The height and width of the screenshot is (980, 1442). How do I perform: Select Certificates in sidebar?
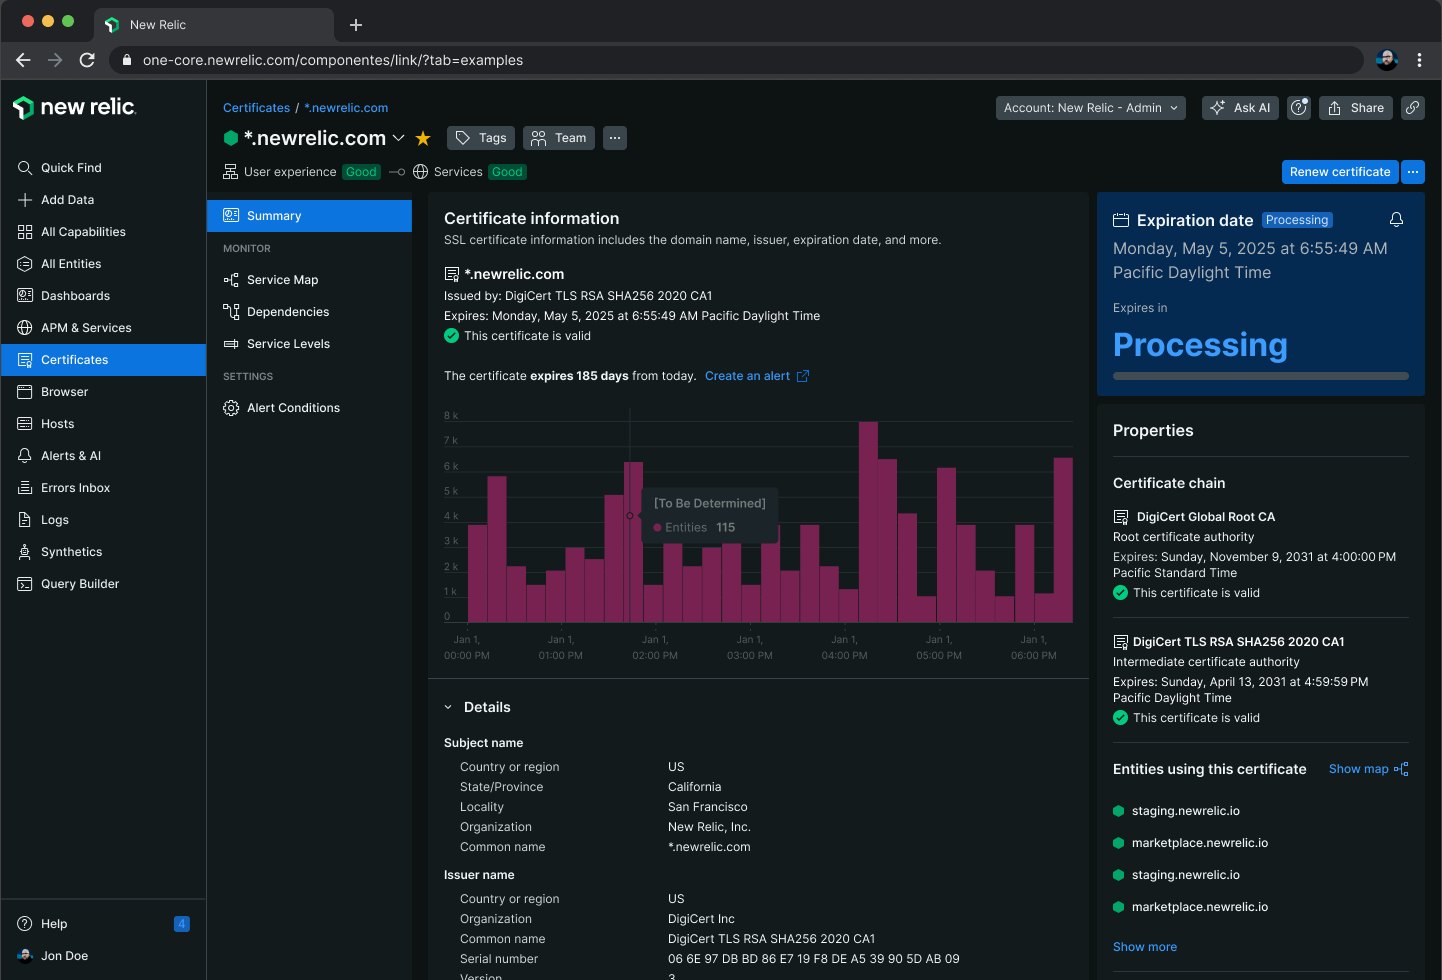pos(104,360)
